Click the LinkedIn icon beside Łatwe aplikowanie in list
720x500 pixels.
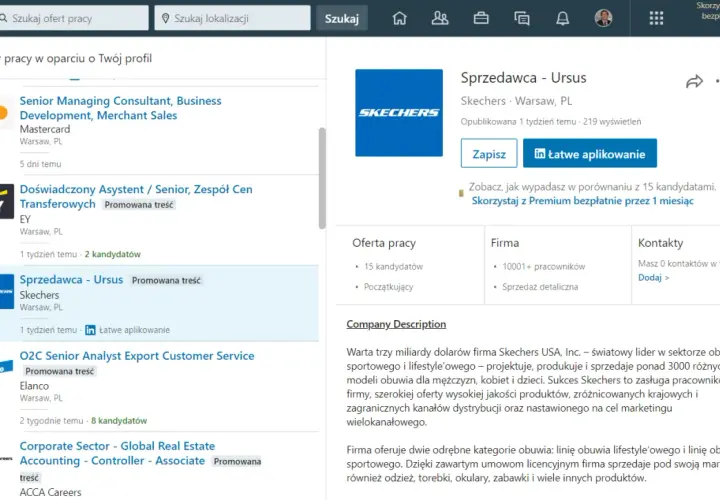coord(90,330)
